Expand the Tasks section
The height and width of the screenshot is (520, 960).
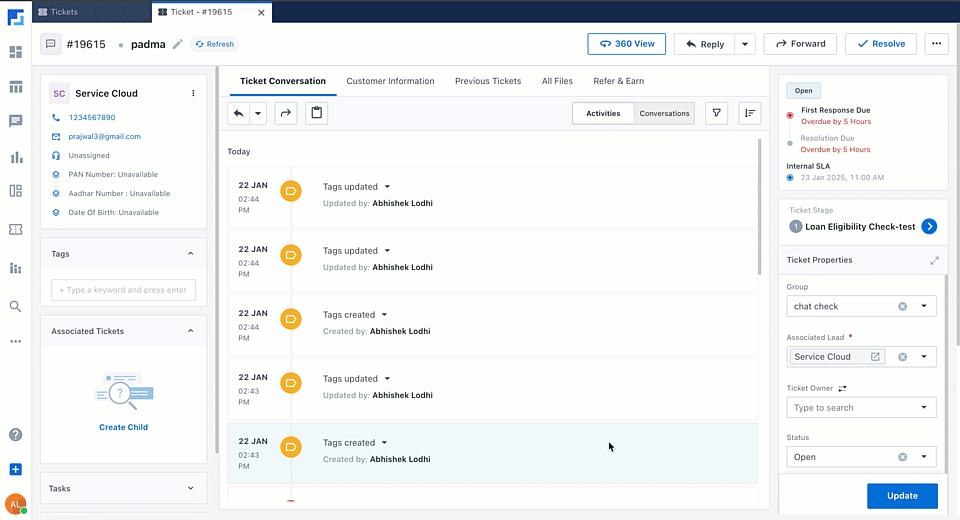190,488
